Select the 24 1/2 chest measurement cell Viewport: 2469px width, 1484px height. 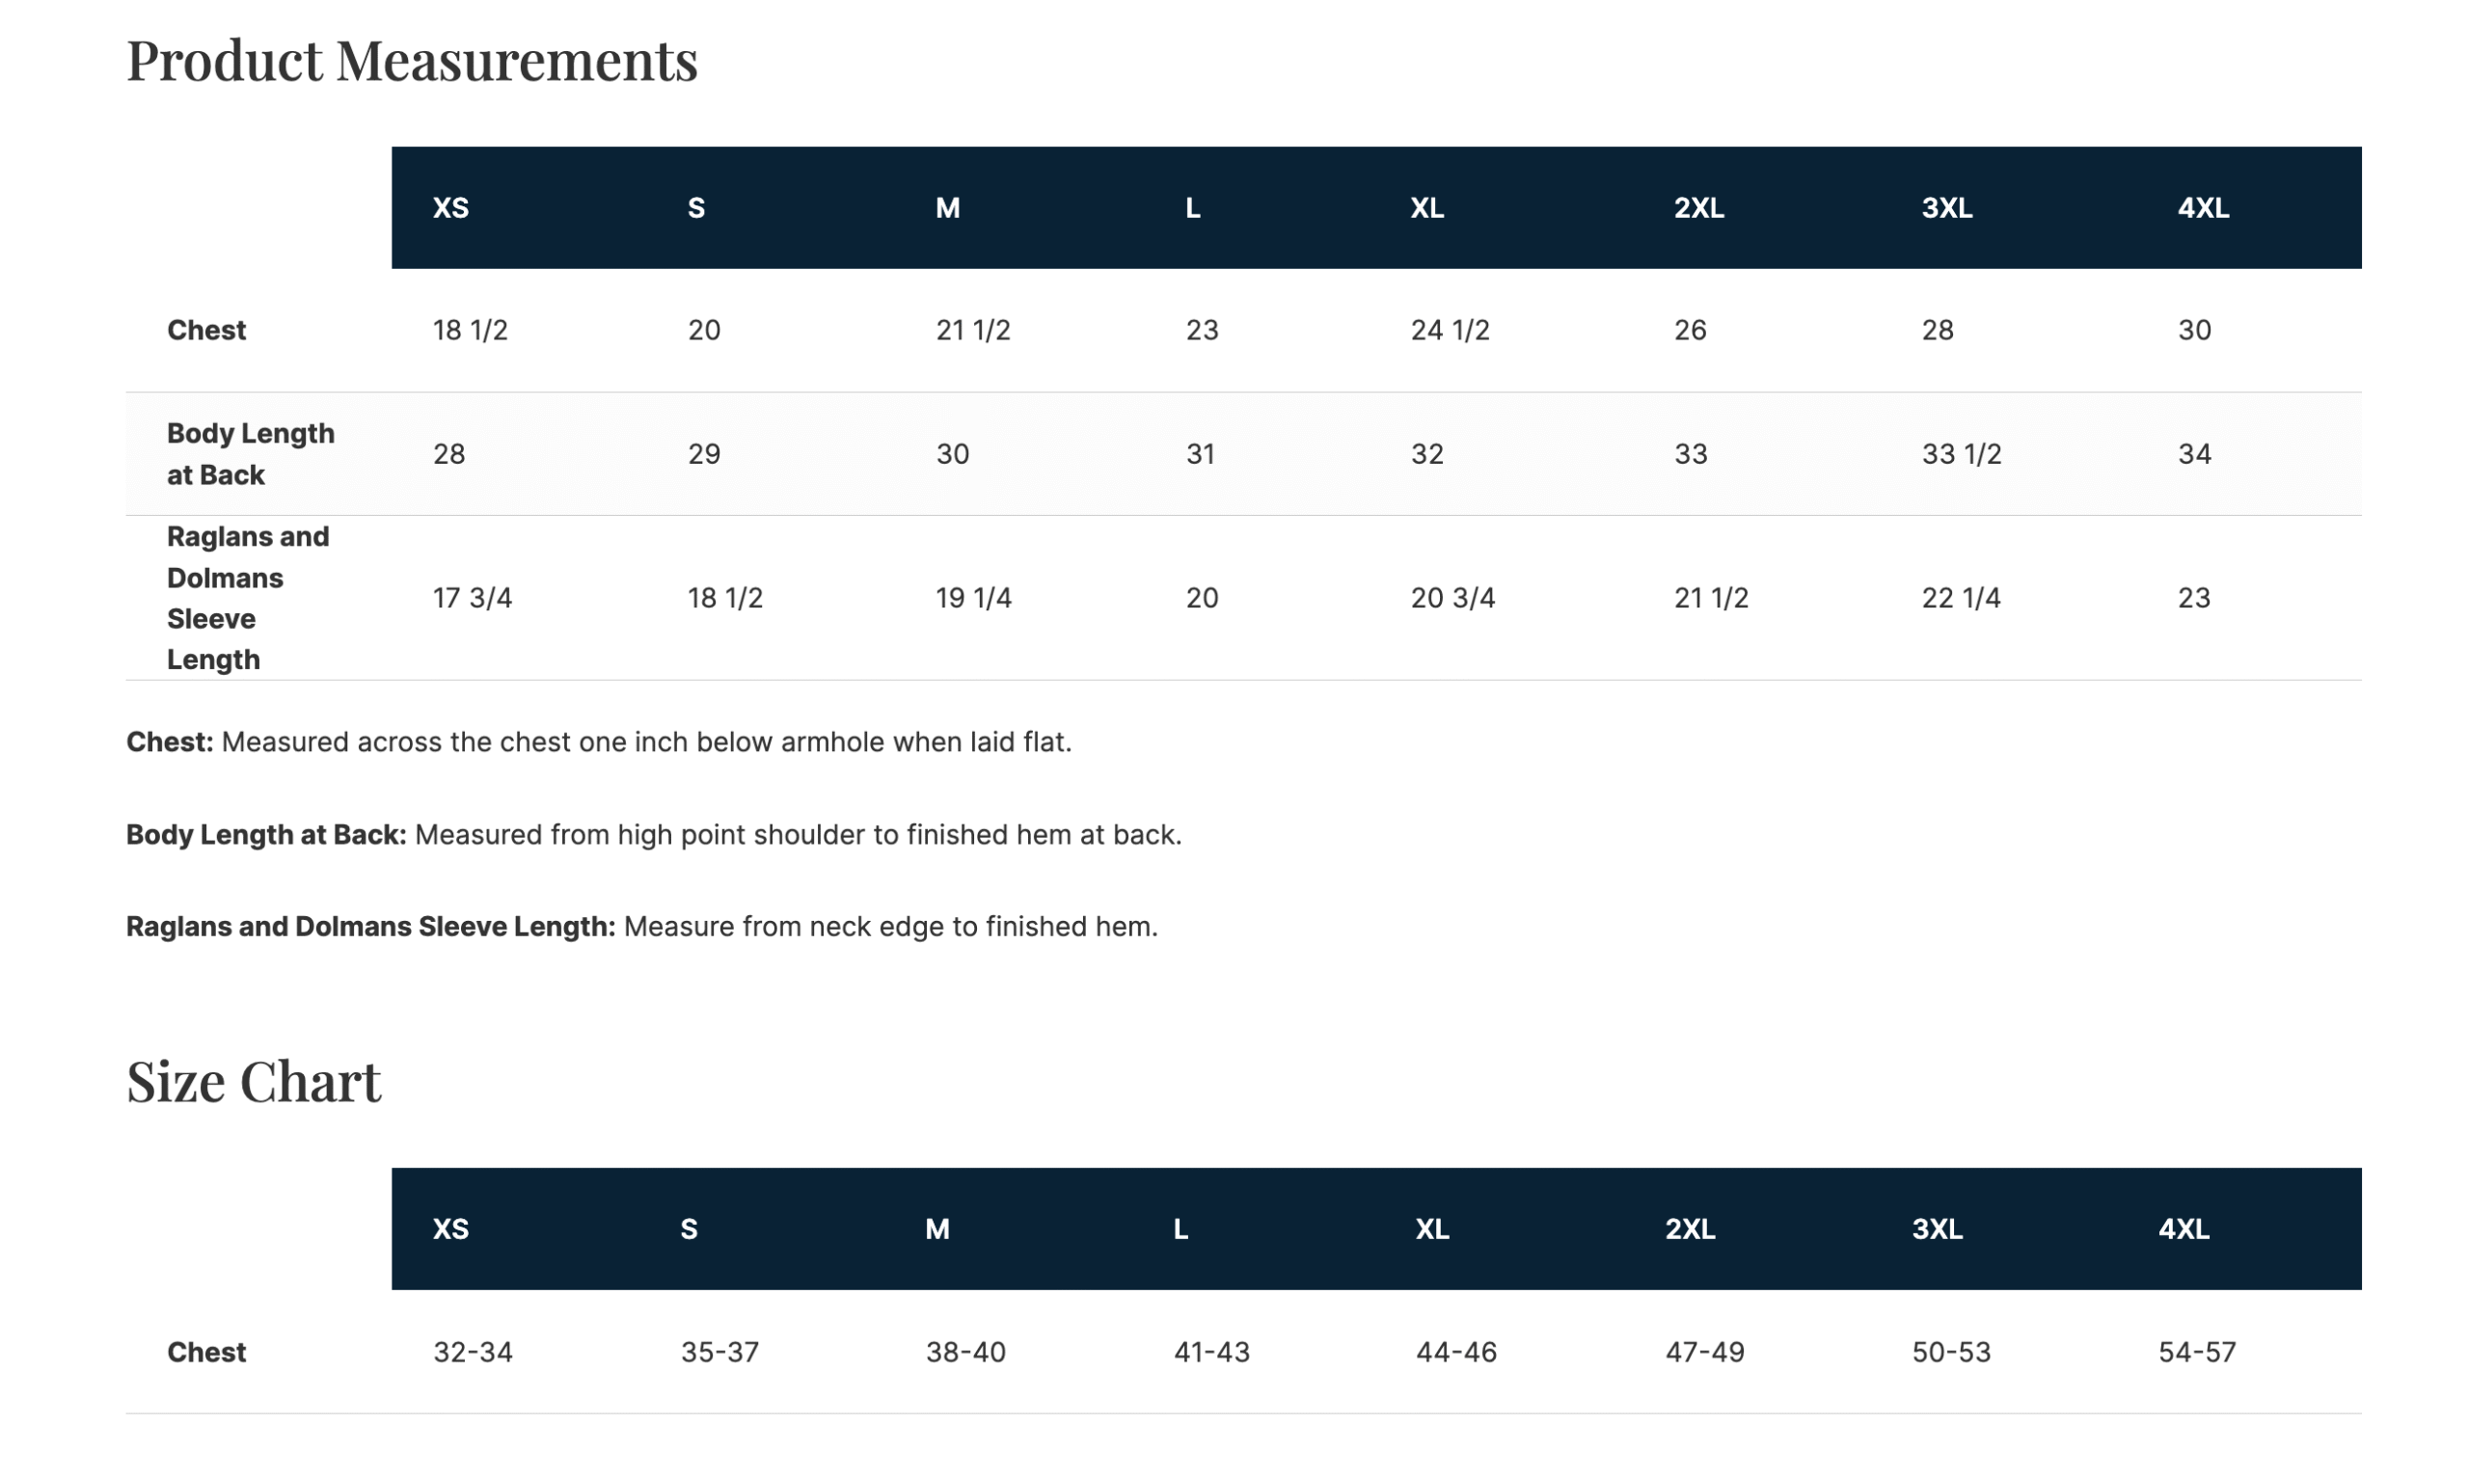[x=1449, y=330]
